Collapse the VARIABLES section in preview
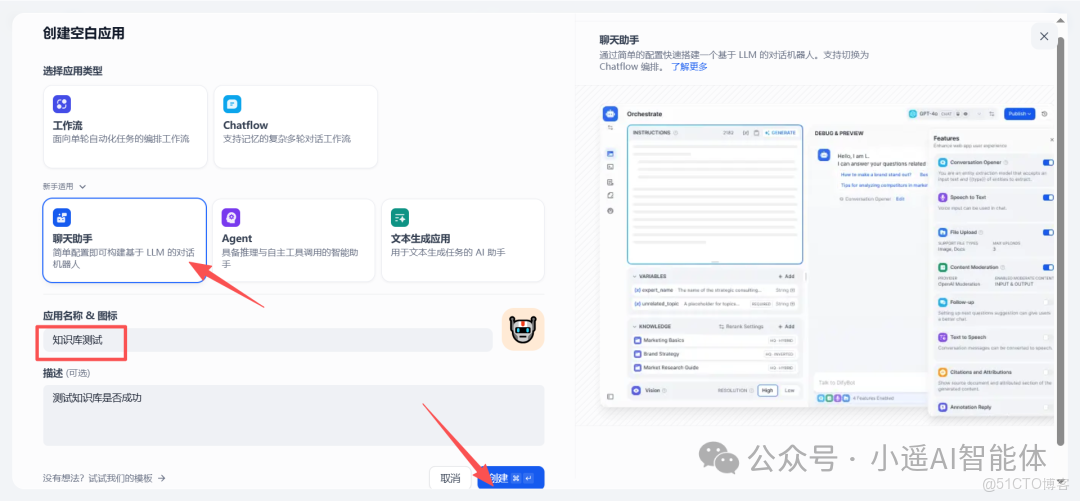This screenshot has width=1080, height=501. (x=634, y=276)
